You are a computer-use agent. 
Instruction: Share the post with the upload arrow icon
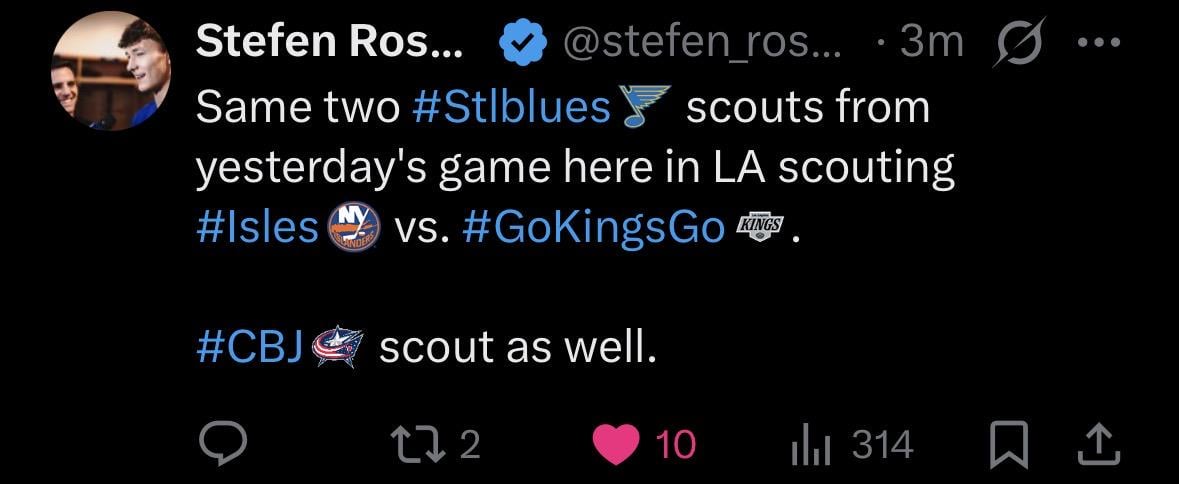coord(1098,445)
